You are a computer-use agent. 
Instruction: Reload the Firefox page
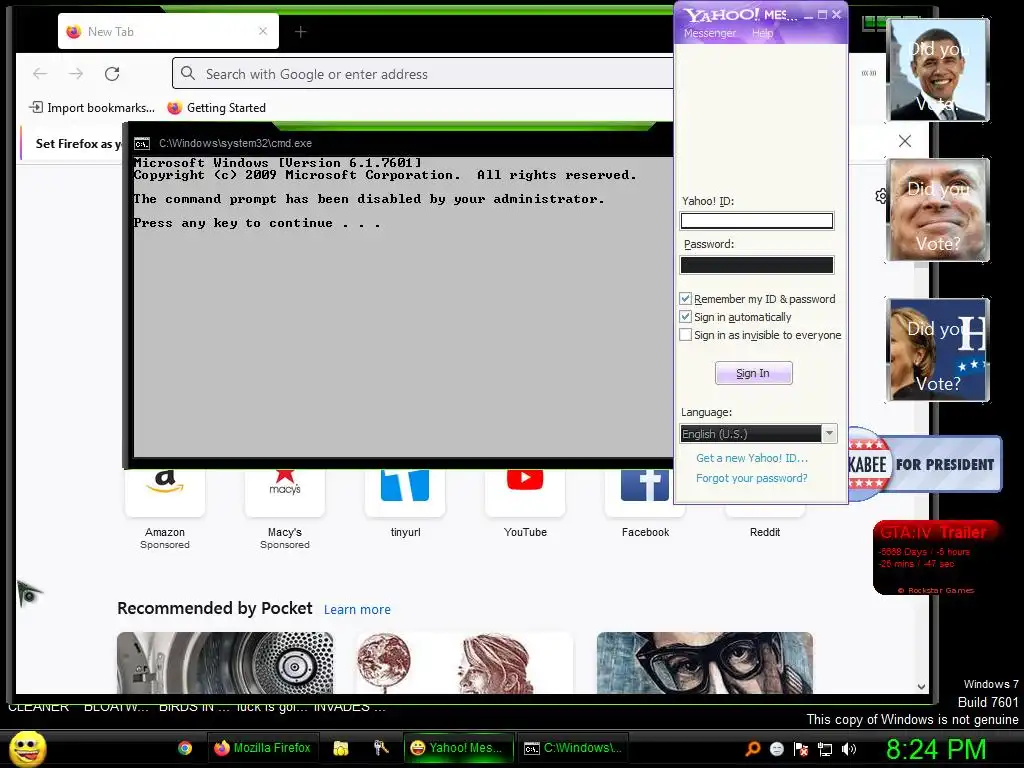tap(112, 74)
